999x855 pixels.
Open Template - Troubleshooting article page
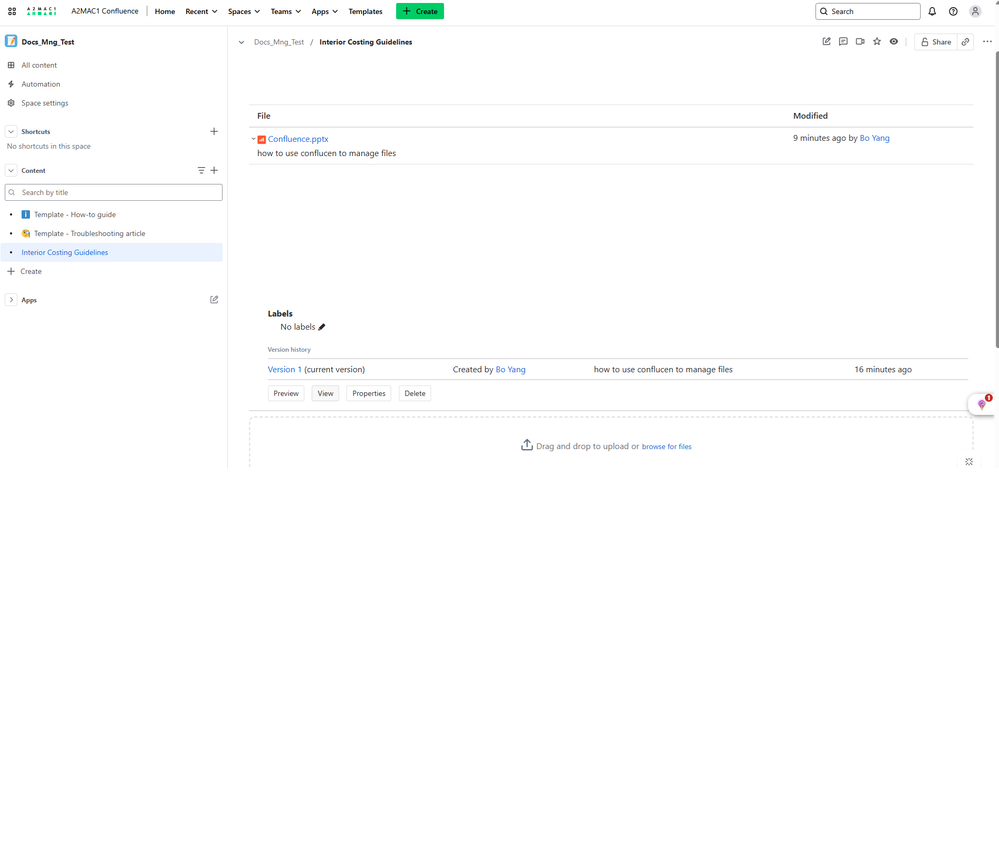89,234
